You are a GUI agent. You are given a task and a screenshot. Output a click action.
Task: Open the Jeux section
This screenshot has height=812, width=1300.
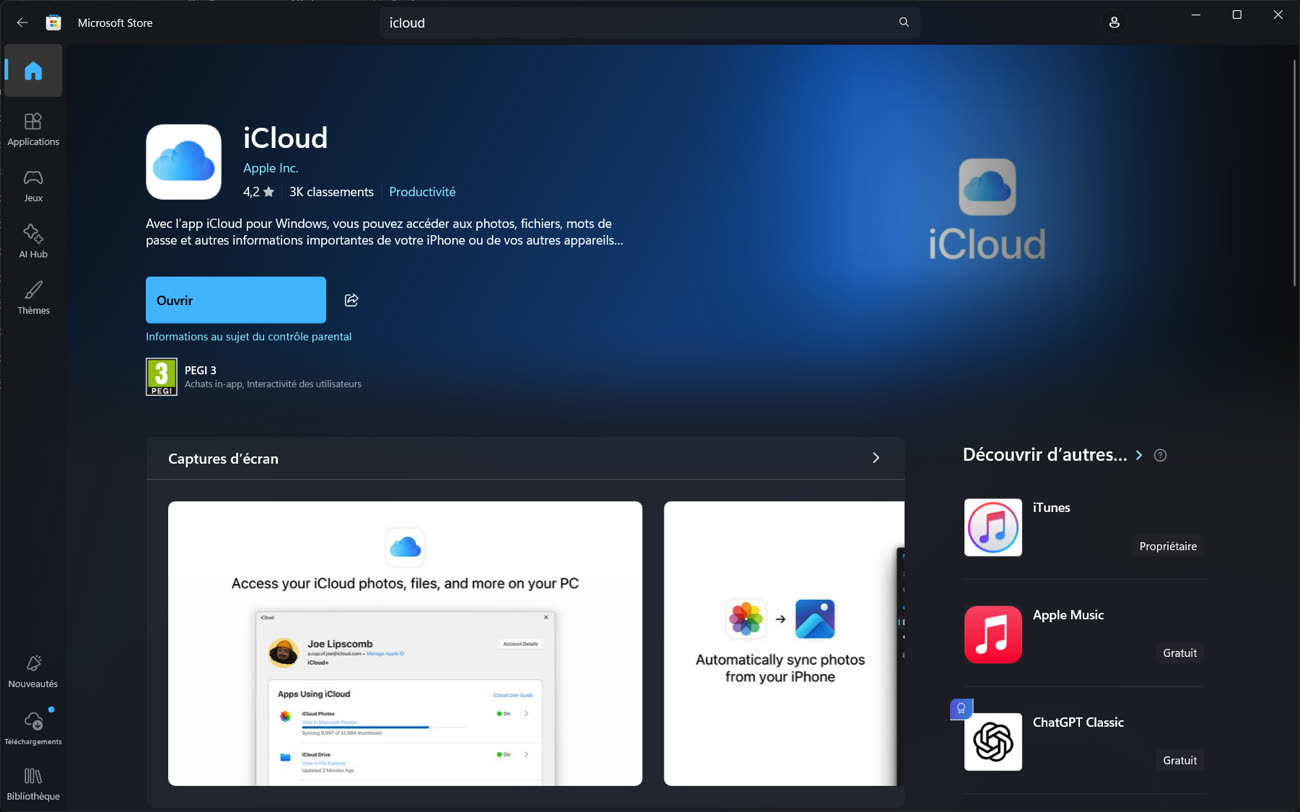click(33, 185)
